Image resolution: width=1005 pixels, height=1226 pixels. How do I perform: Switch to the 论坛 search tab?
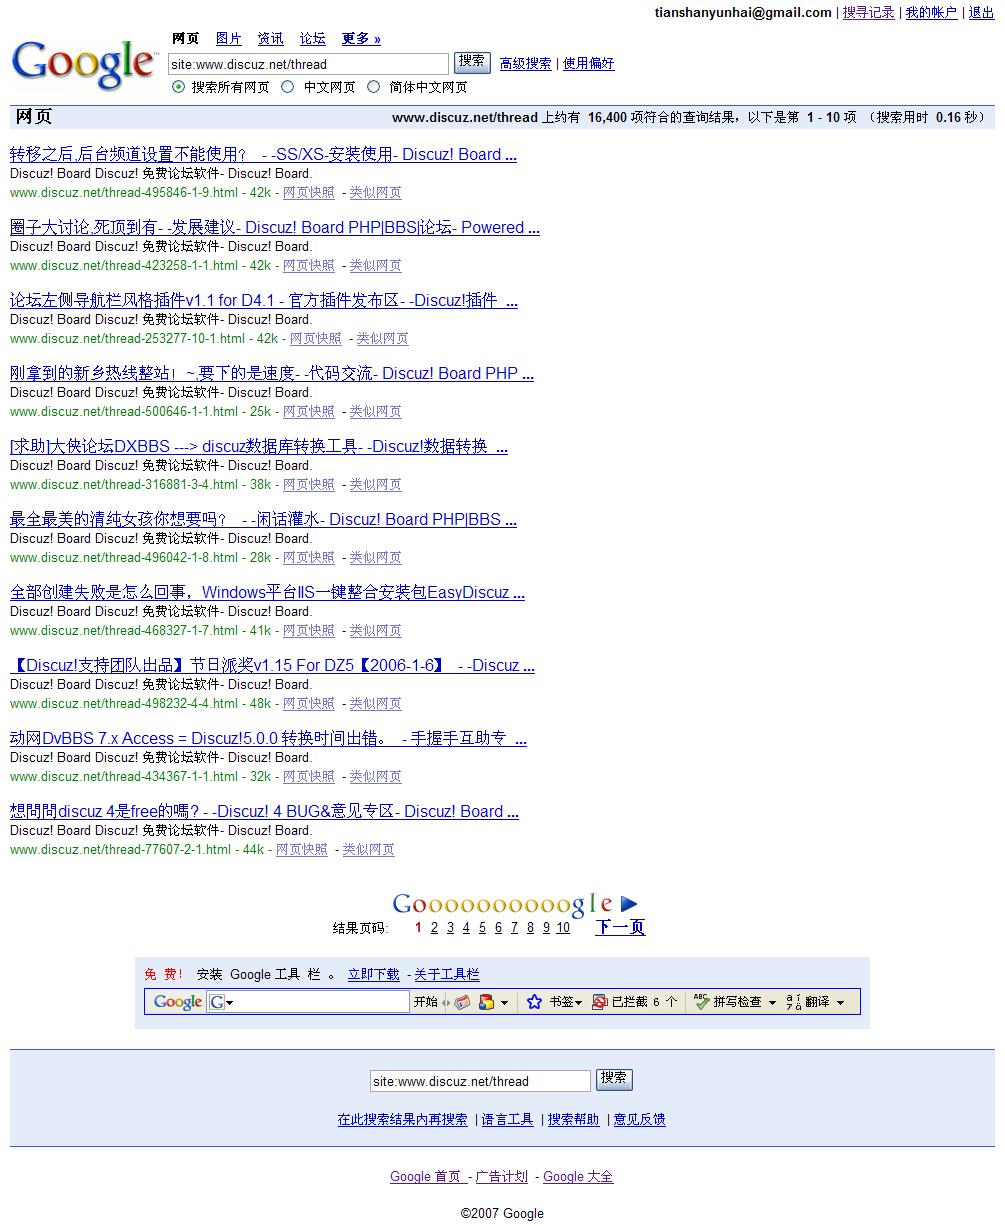[x=313, y=39]
